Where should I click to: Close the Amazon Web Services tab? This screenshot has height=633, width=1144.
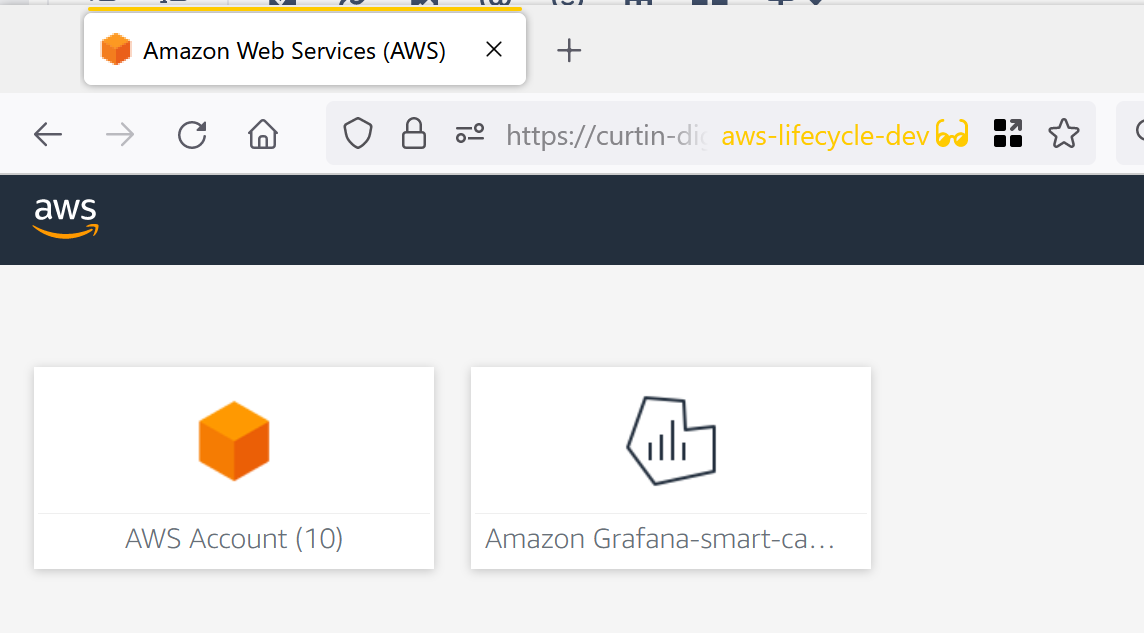pyautogui.click(x=493, y=49)
